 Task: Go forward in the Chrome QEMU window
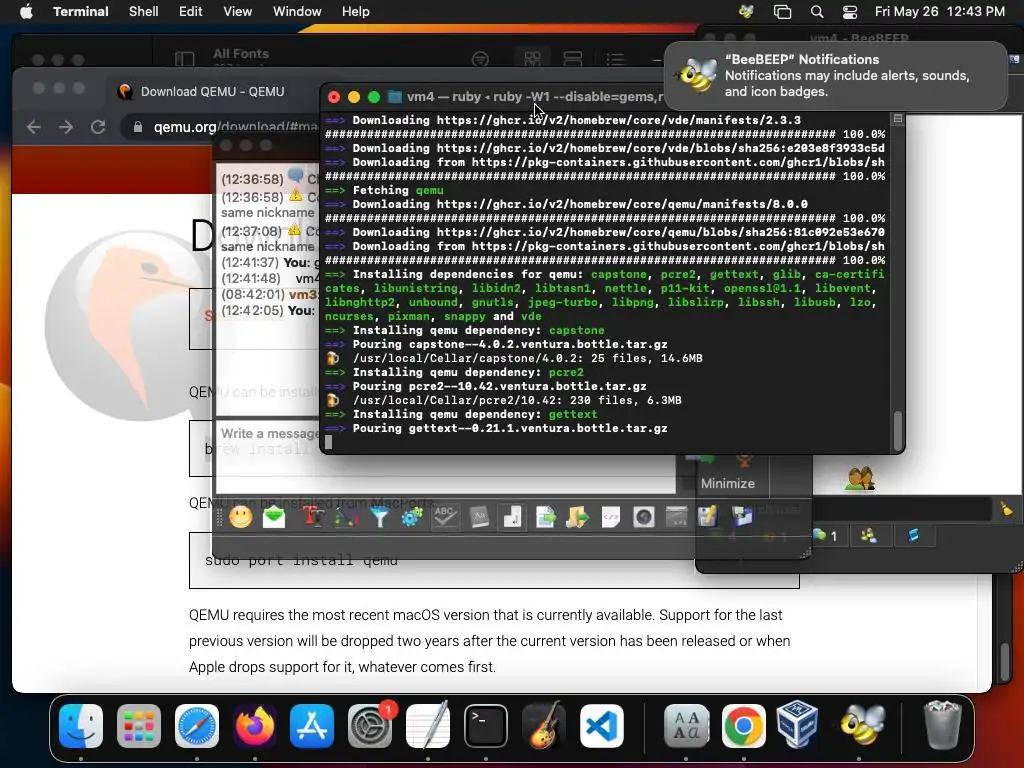coord(66,127)
